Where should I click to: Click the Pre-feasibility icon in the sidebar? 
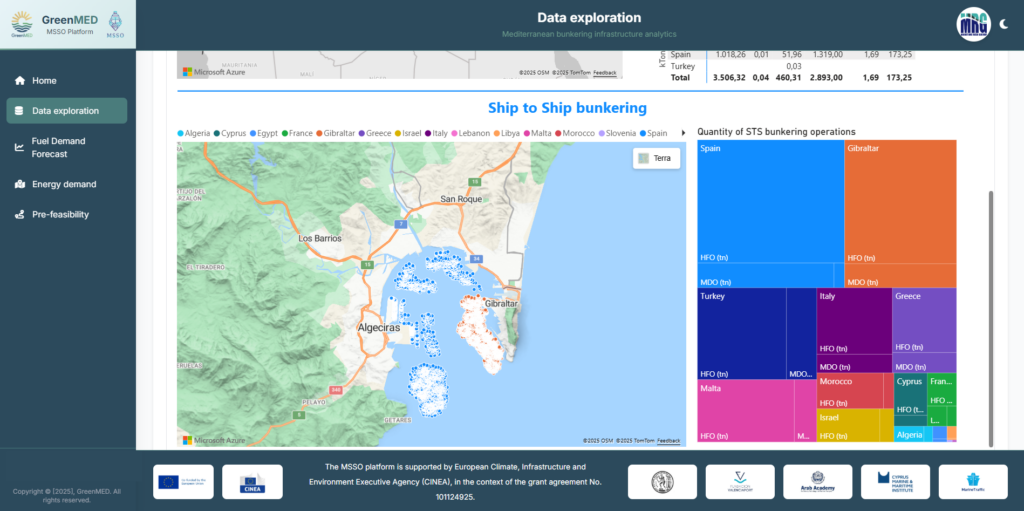[x=19, y=214]
